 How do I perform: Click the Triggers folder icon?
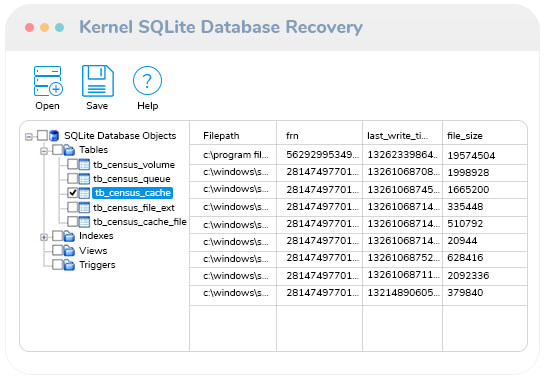[69, 265]
